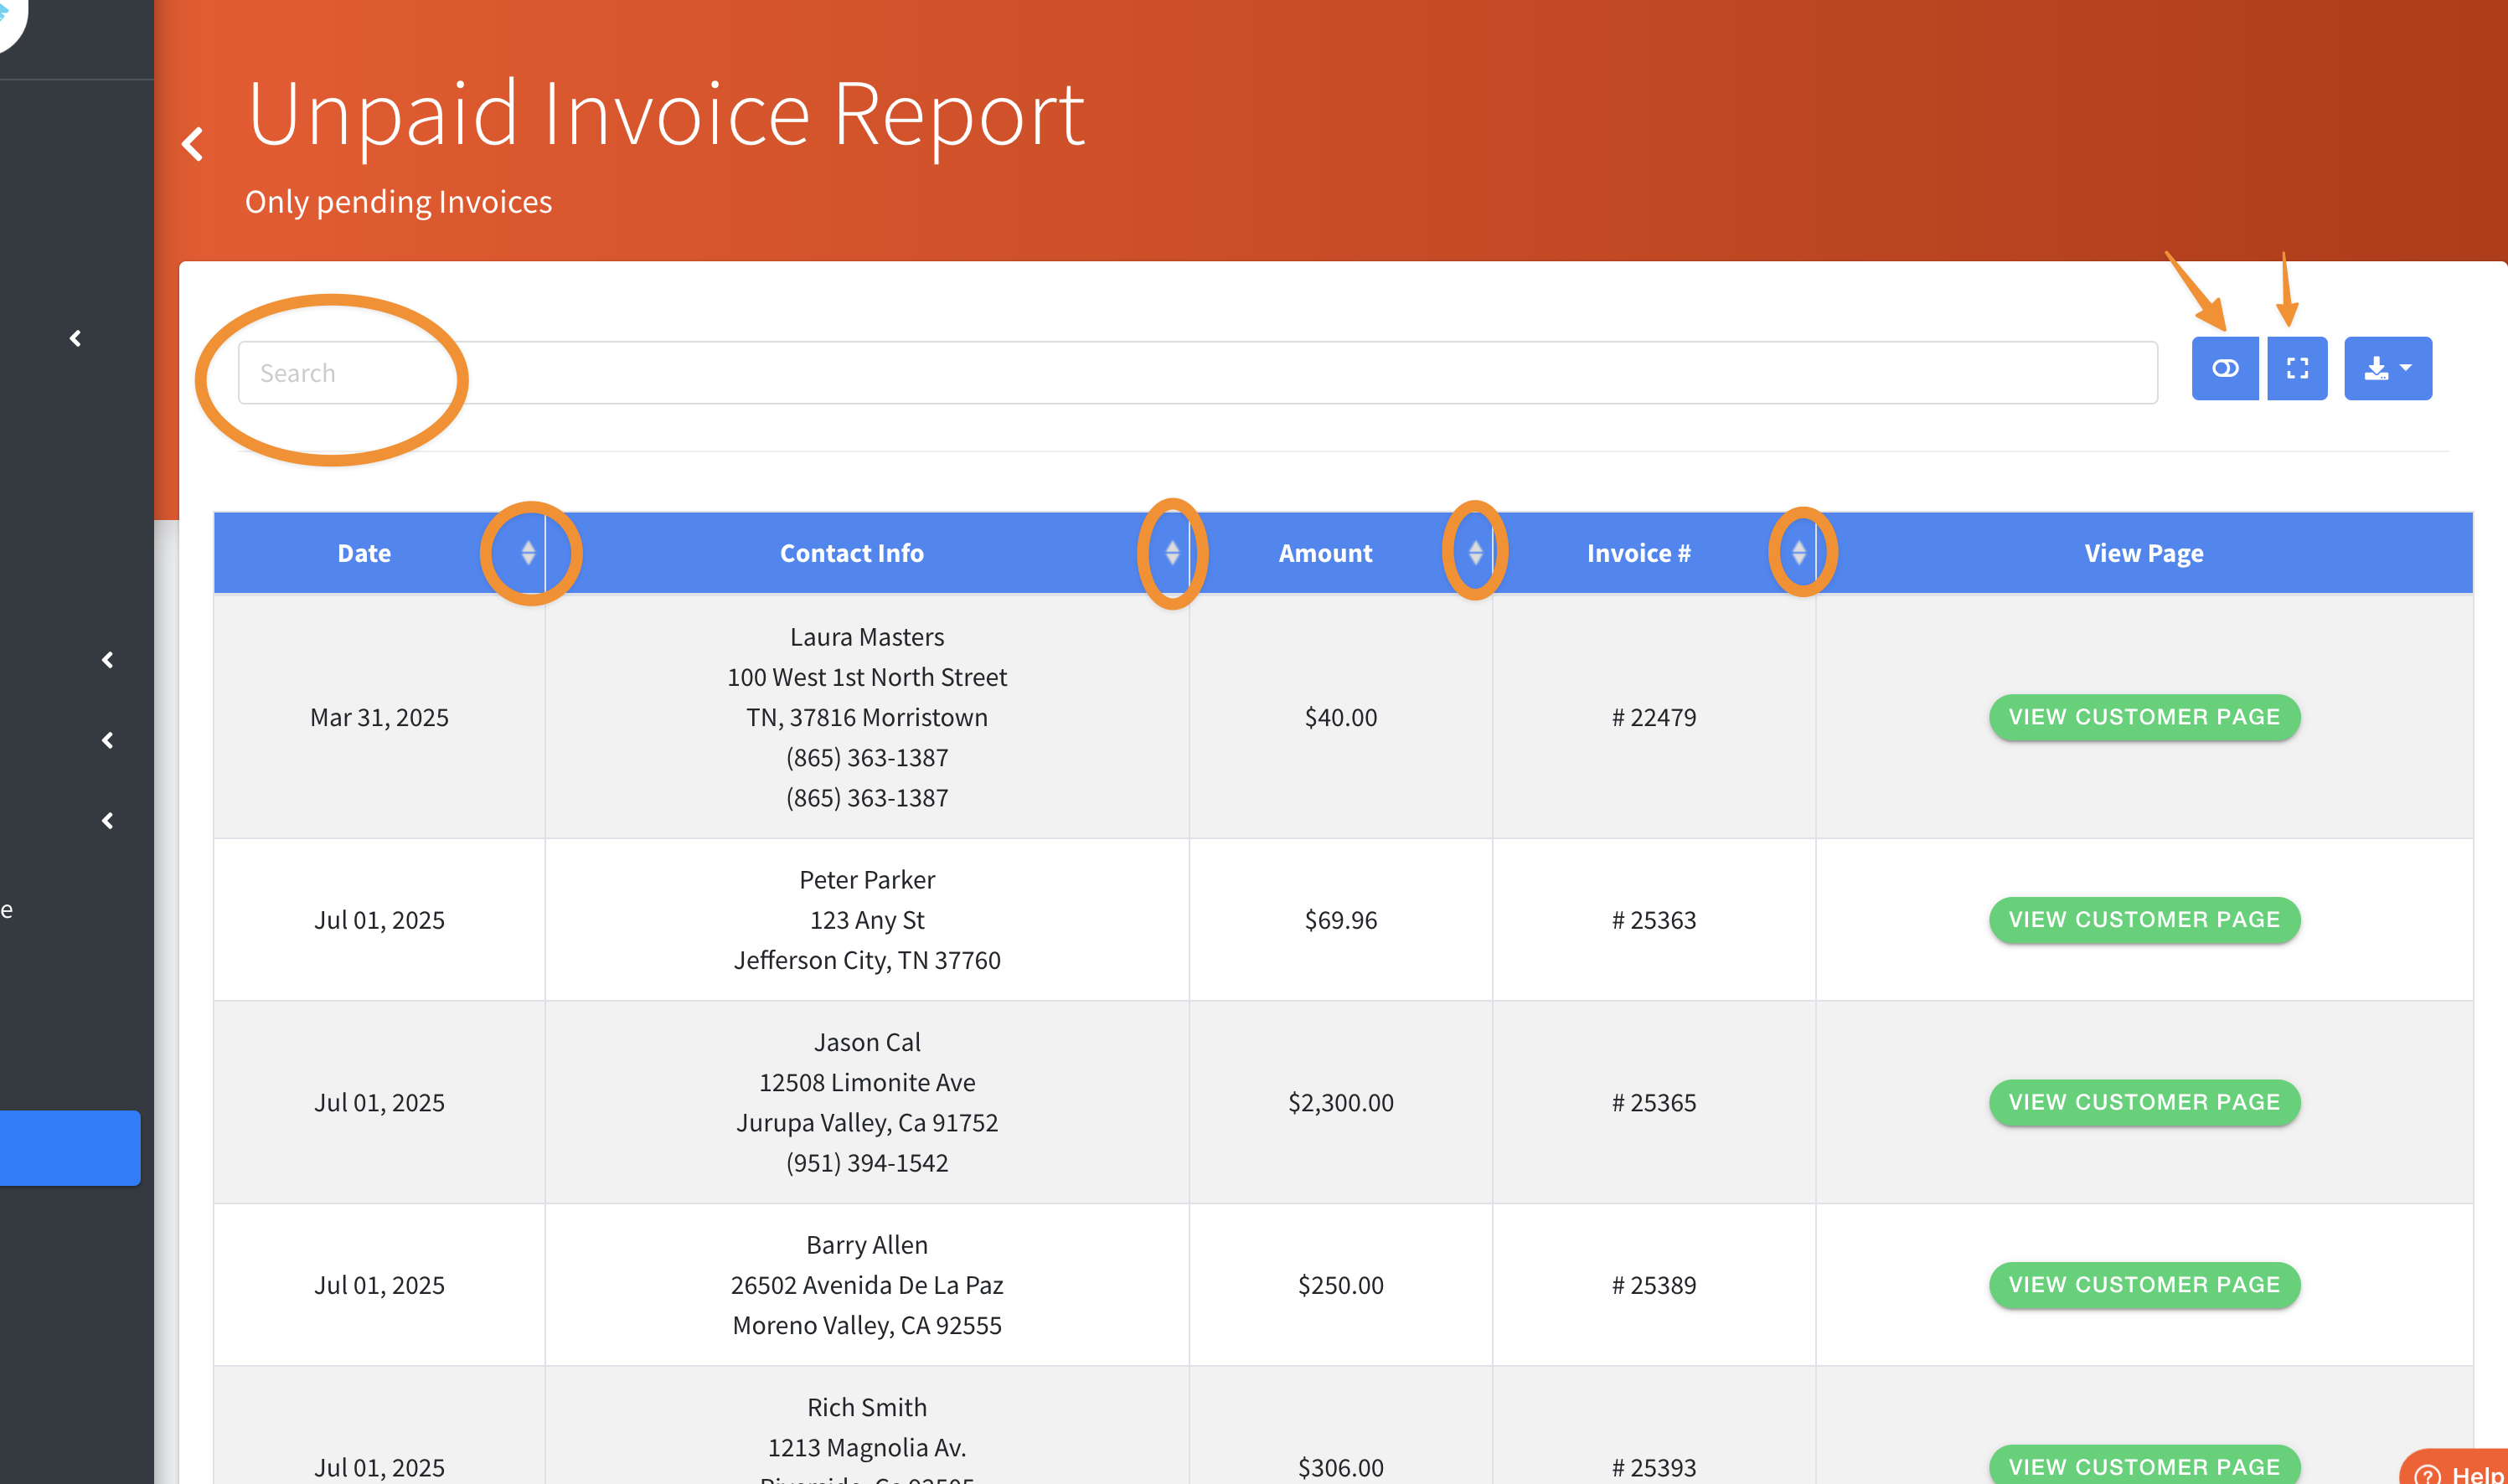The width and height of the screenshot is (2508, 1484).
Task: Expand the third sidebar chevron item
Action: tap(108, 740)
